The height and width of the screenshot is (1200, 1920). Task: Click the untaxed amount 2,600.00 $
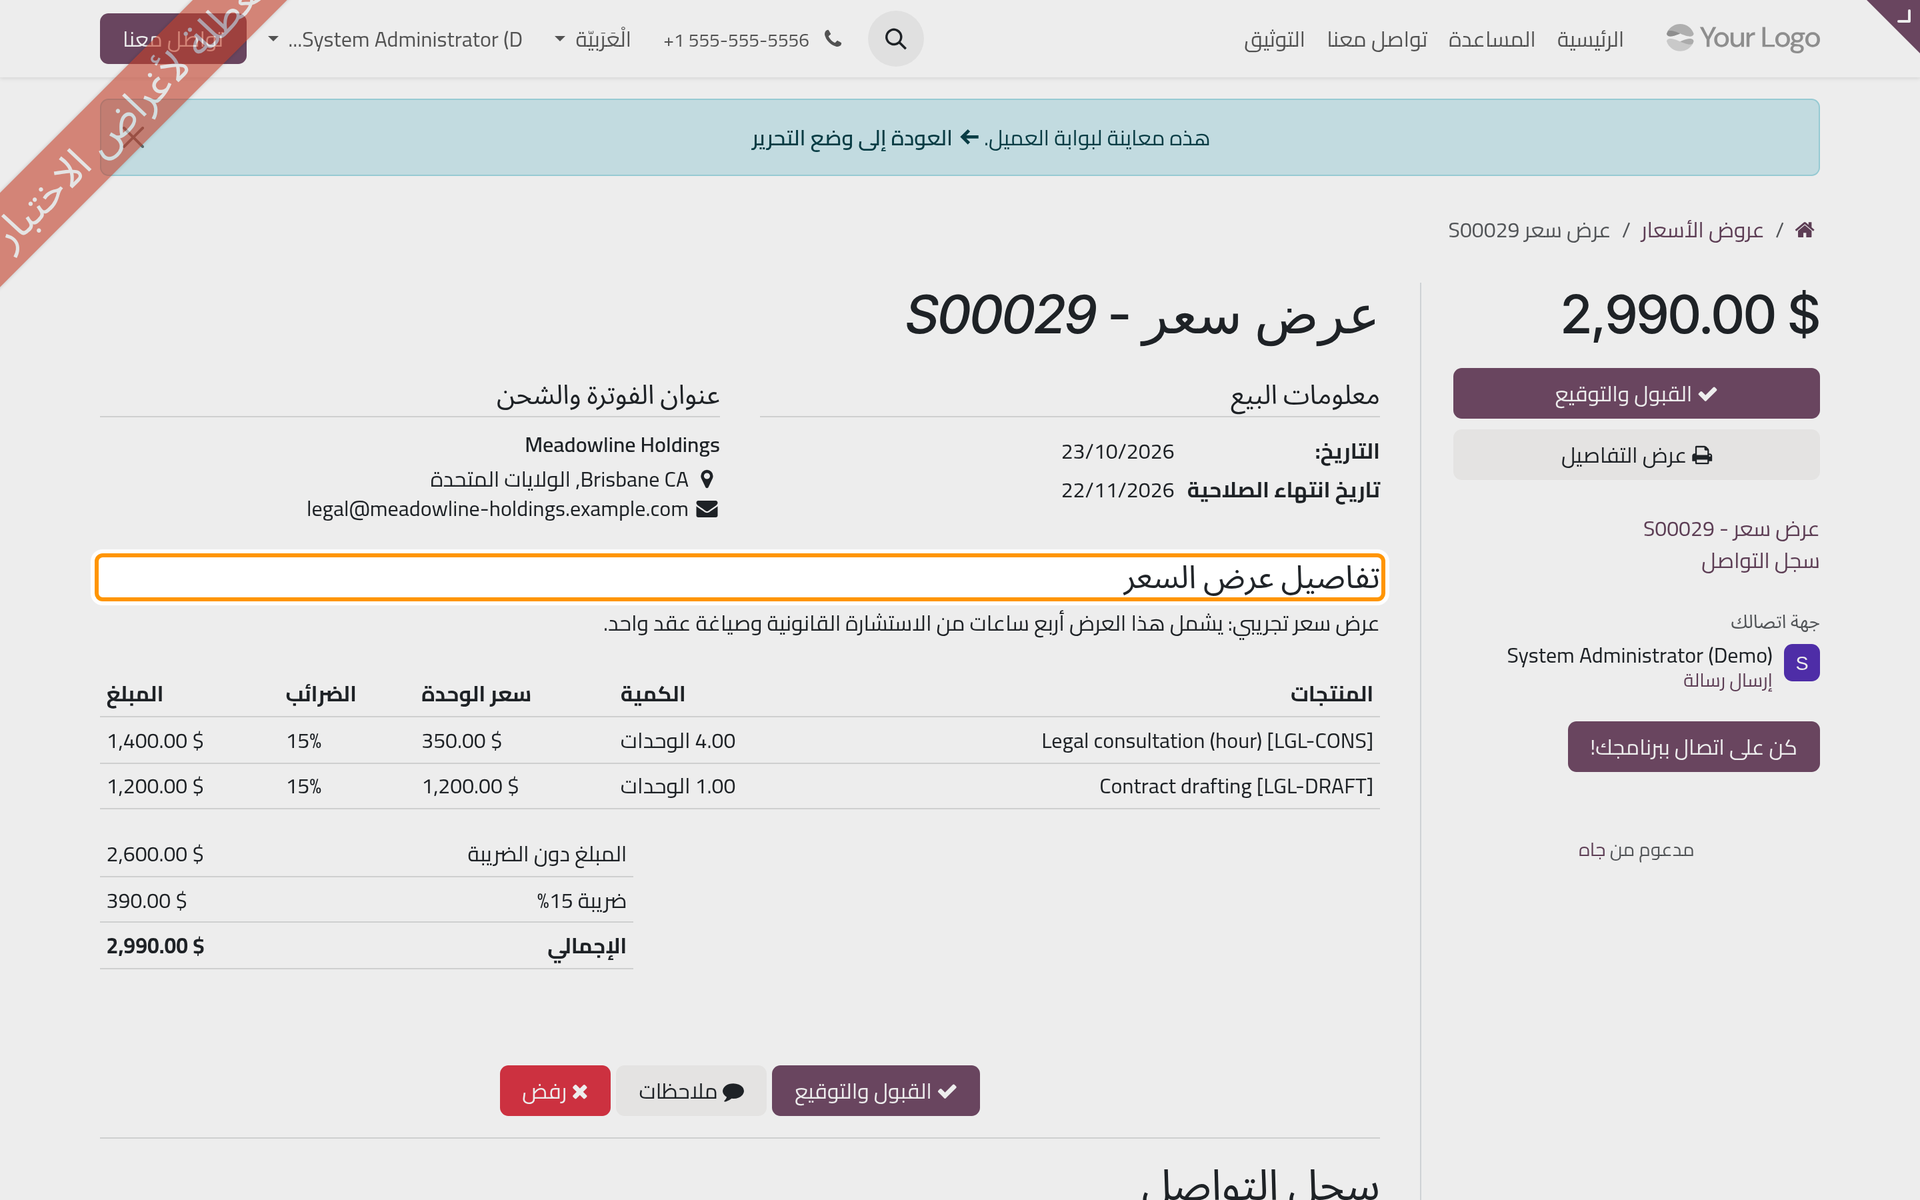point(155,854)
